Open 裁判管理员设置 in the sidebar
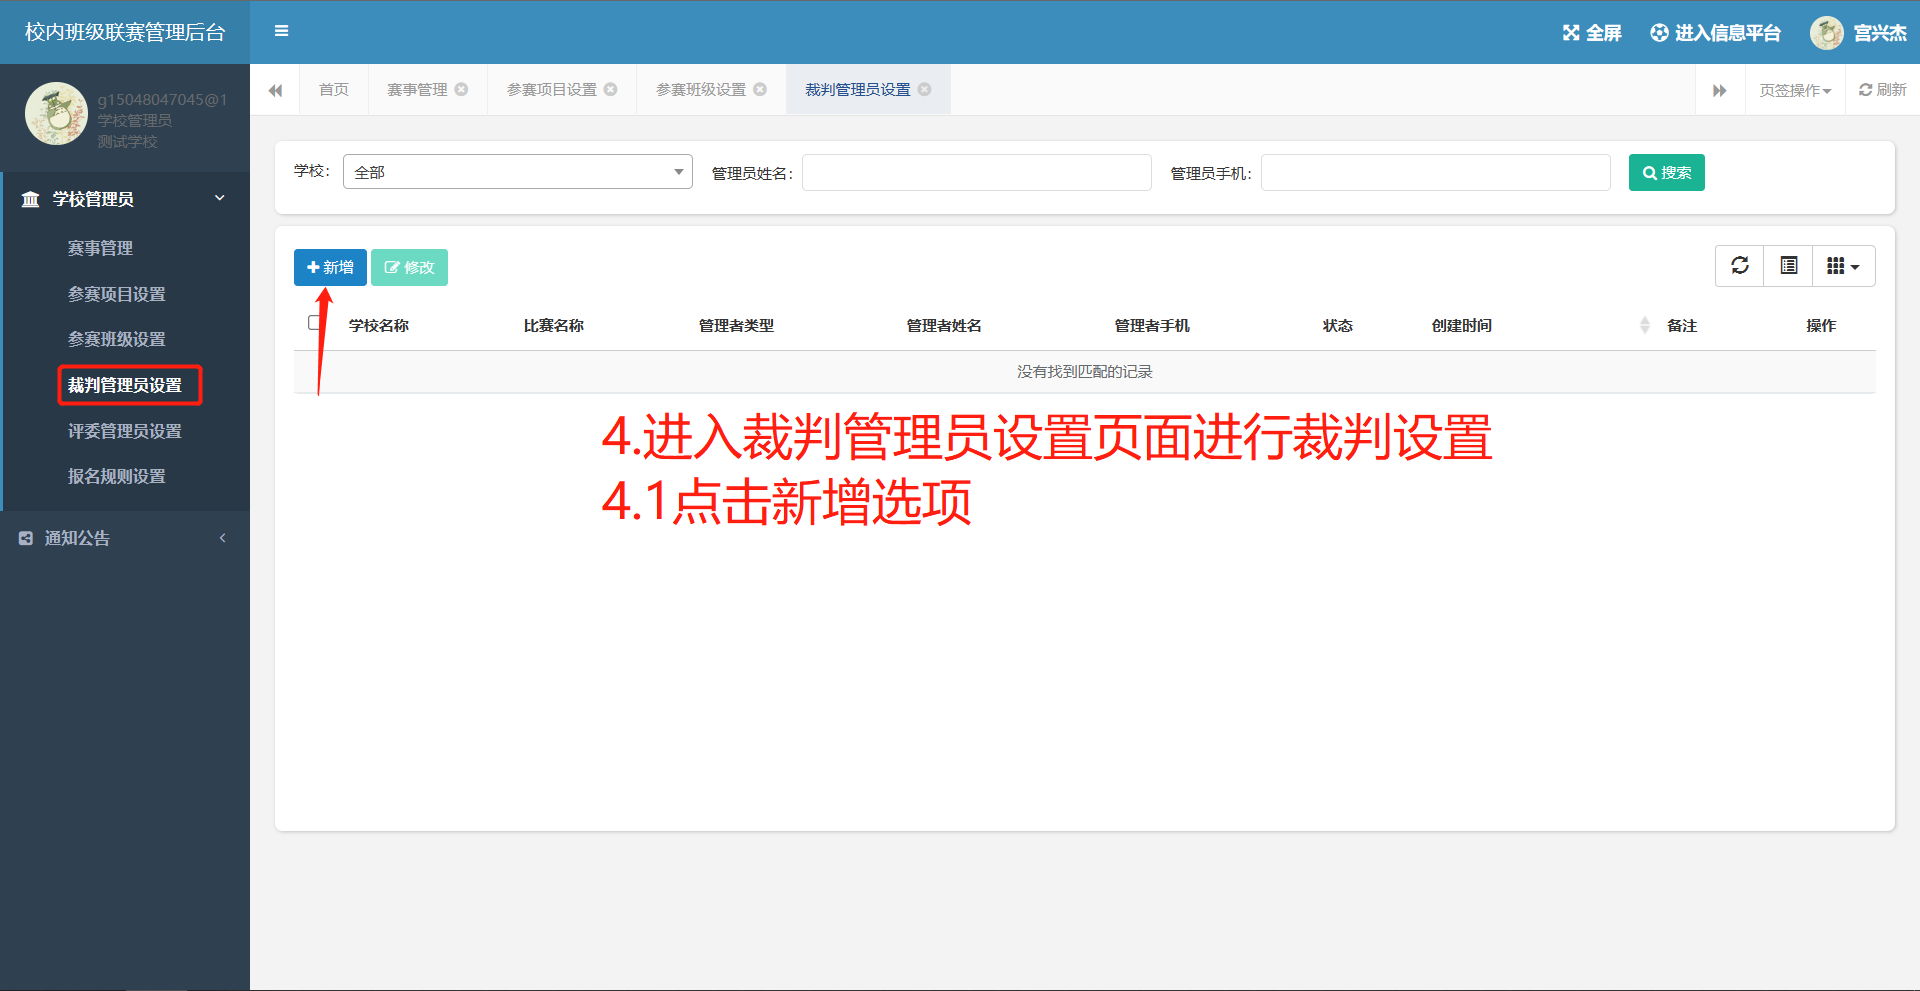The width and height of the screenshot is (1920, 991). [x=125, y=385]
